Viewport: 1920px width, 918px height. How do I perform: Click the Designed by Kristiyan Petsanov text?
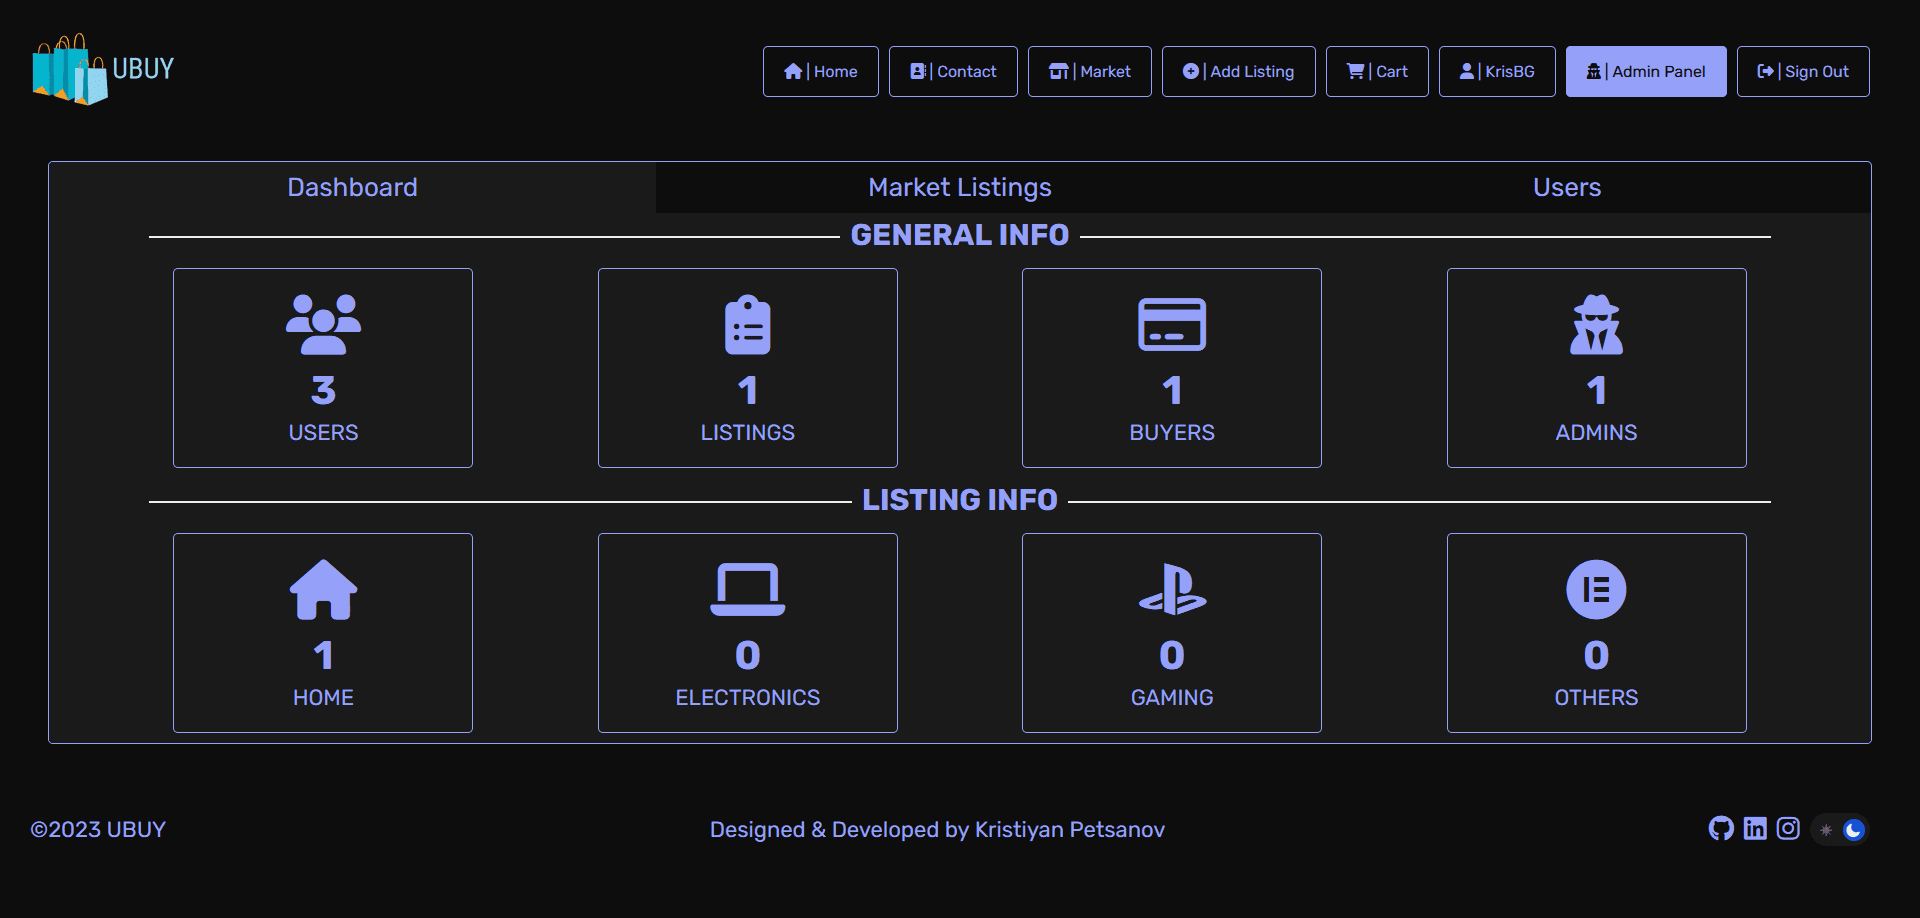(x=937, y=829)
